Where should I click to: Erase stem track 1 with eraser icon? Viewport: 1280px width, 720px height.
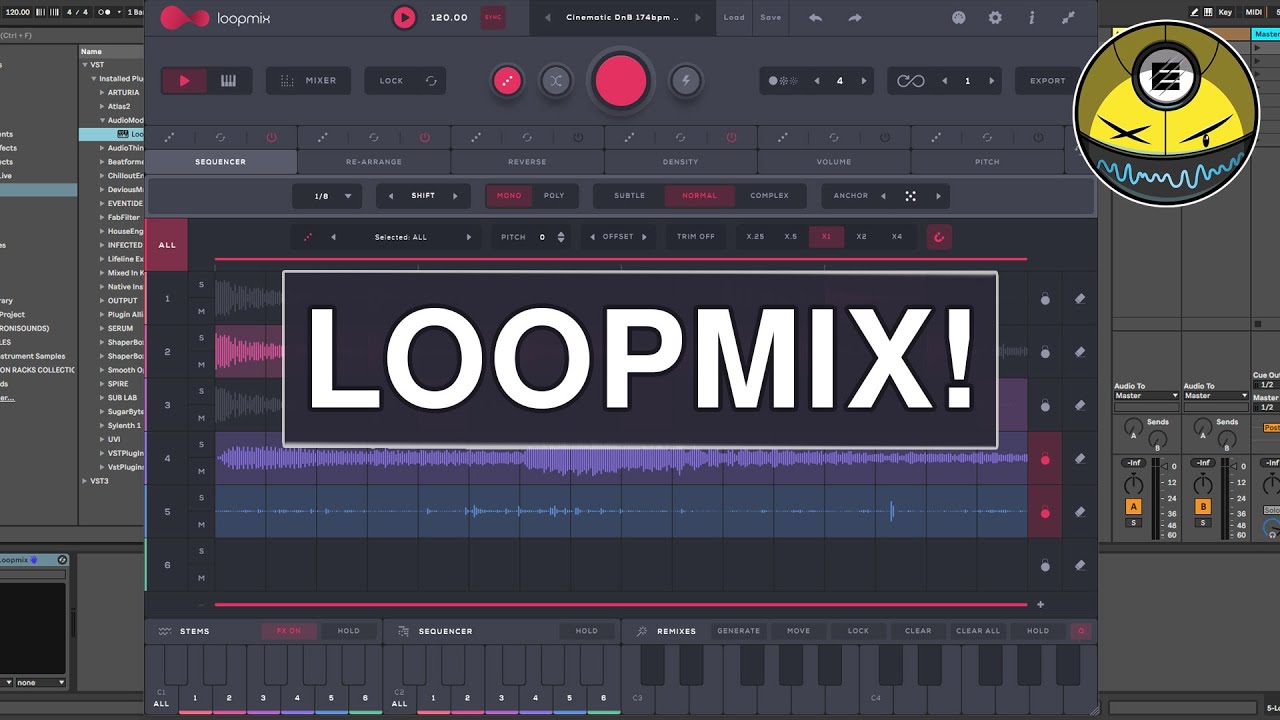(x=1080, y=299)
